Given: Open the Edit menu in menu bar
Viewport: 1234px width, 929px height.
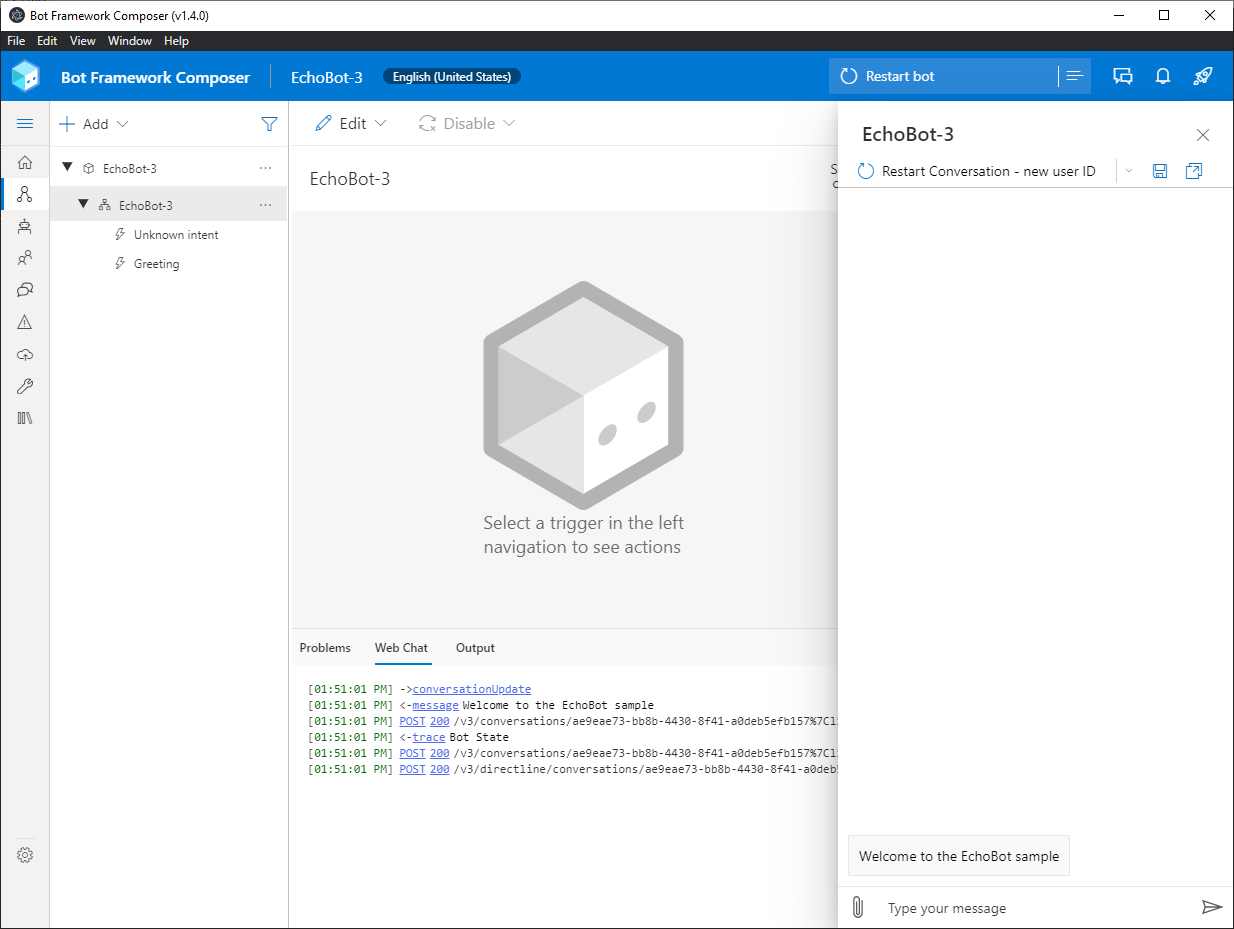Looking at the screenshot, I should [47, 41].
